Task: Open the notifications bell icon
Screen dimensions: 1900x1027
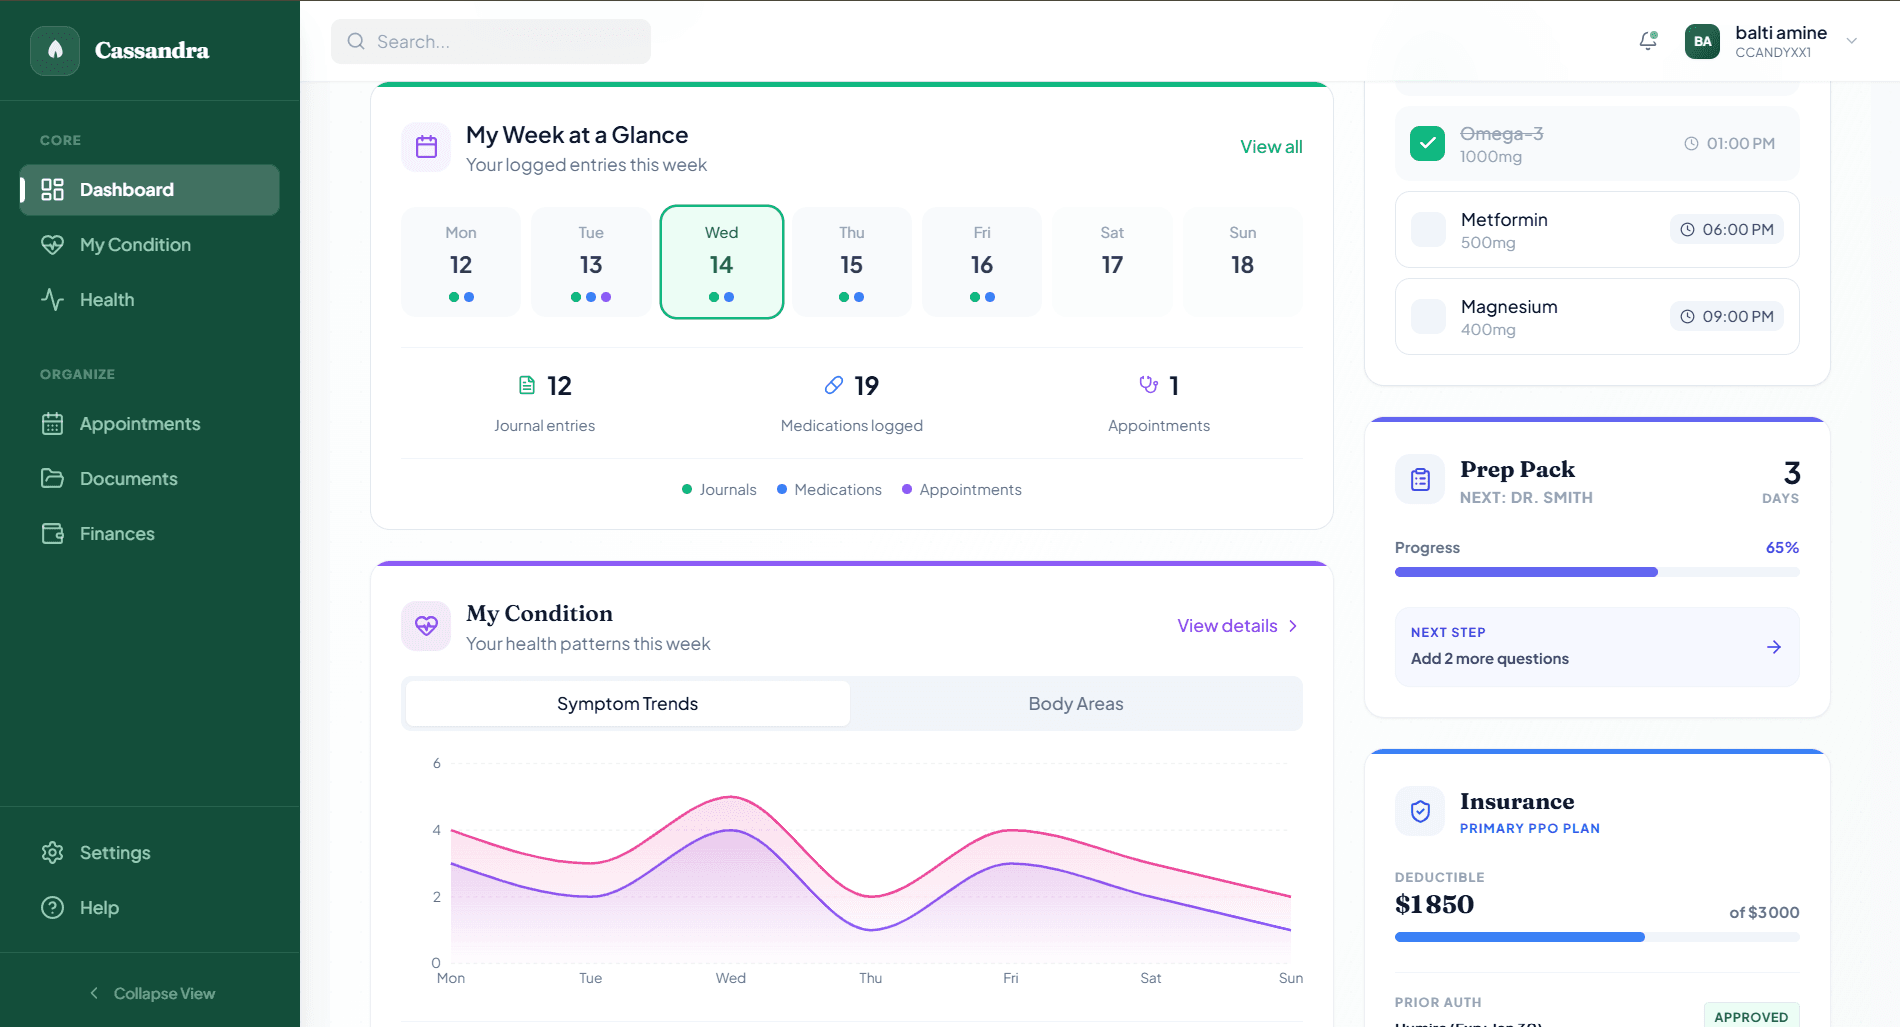Action: [x=1648, y=41]
